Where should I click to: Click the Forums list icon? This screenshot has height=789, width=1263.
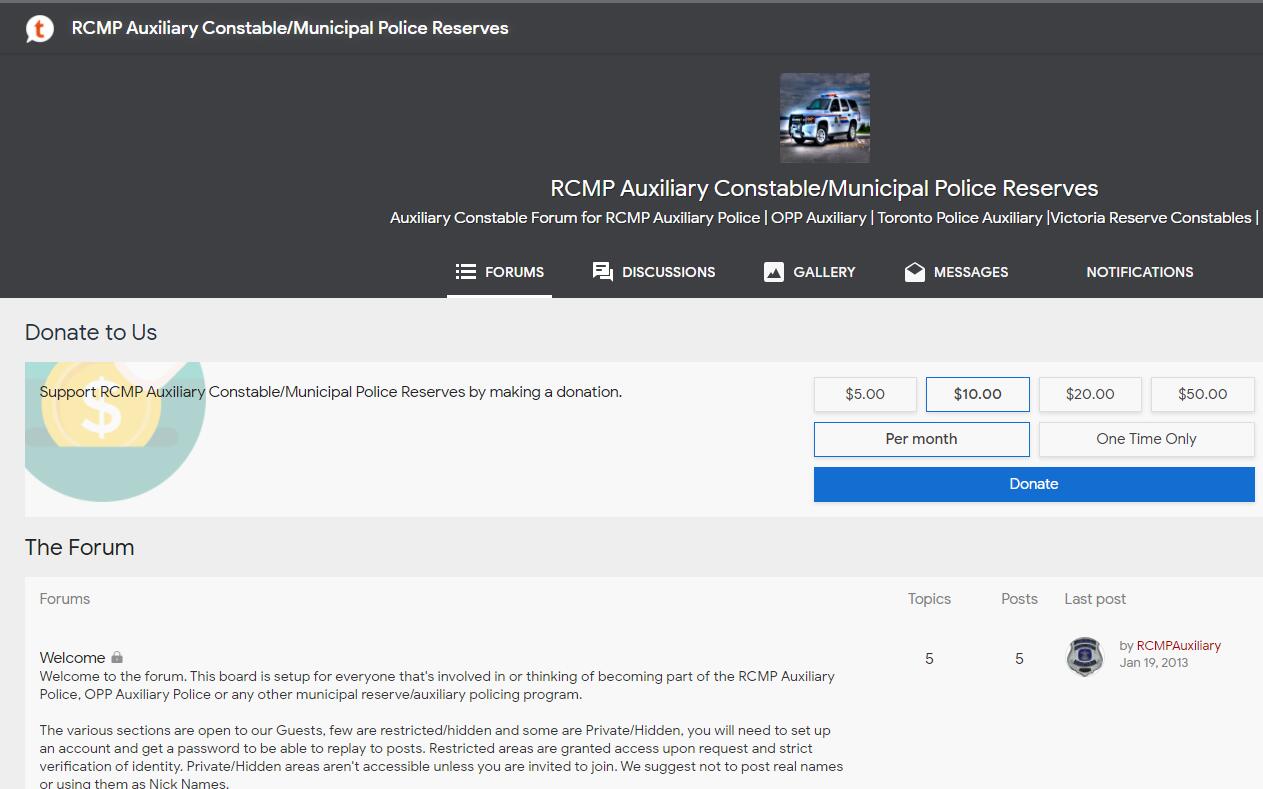(x=465, y=272)
